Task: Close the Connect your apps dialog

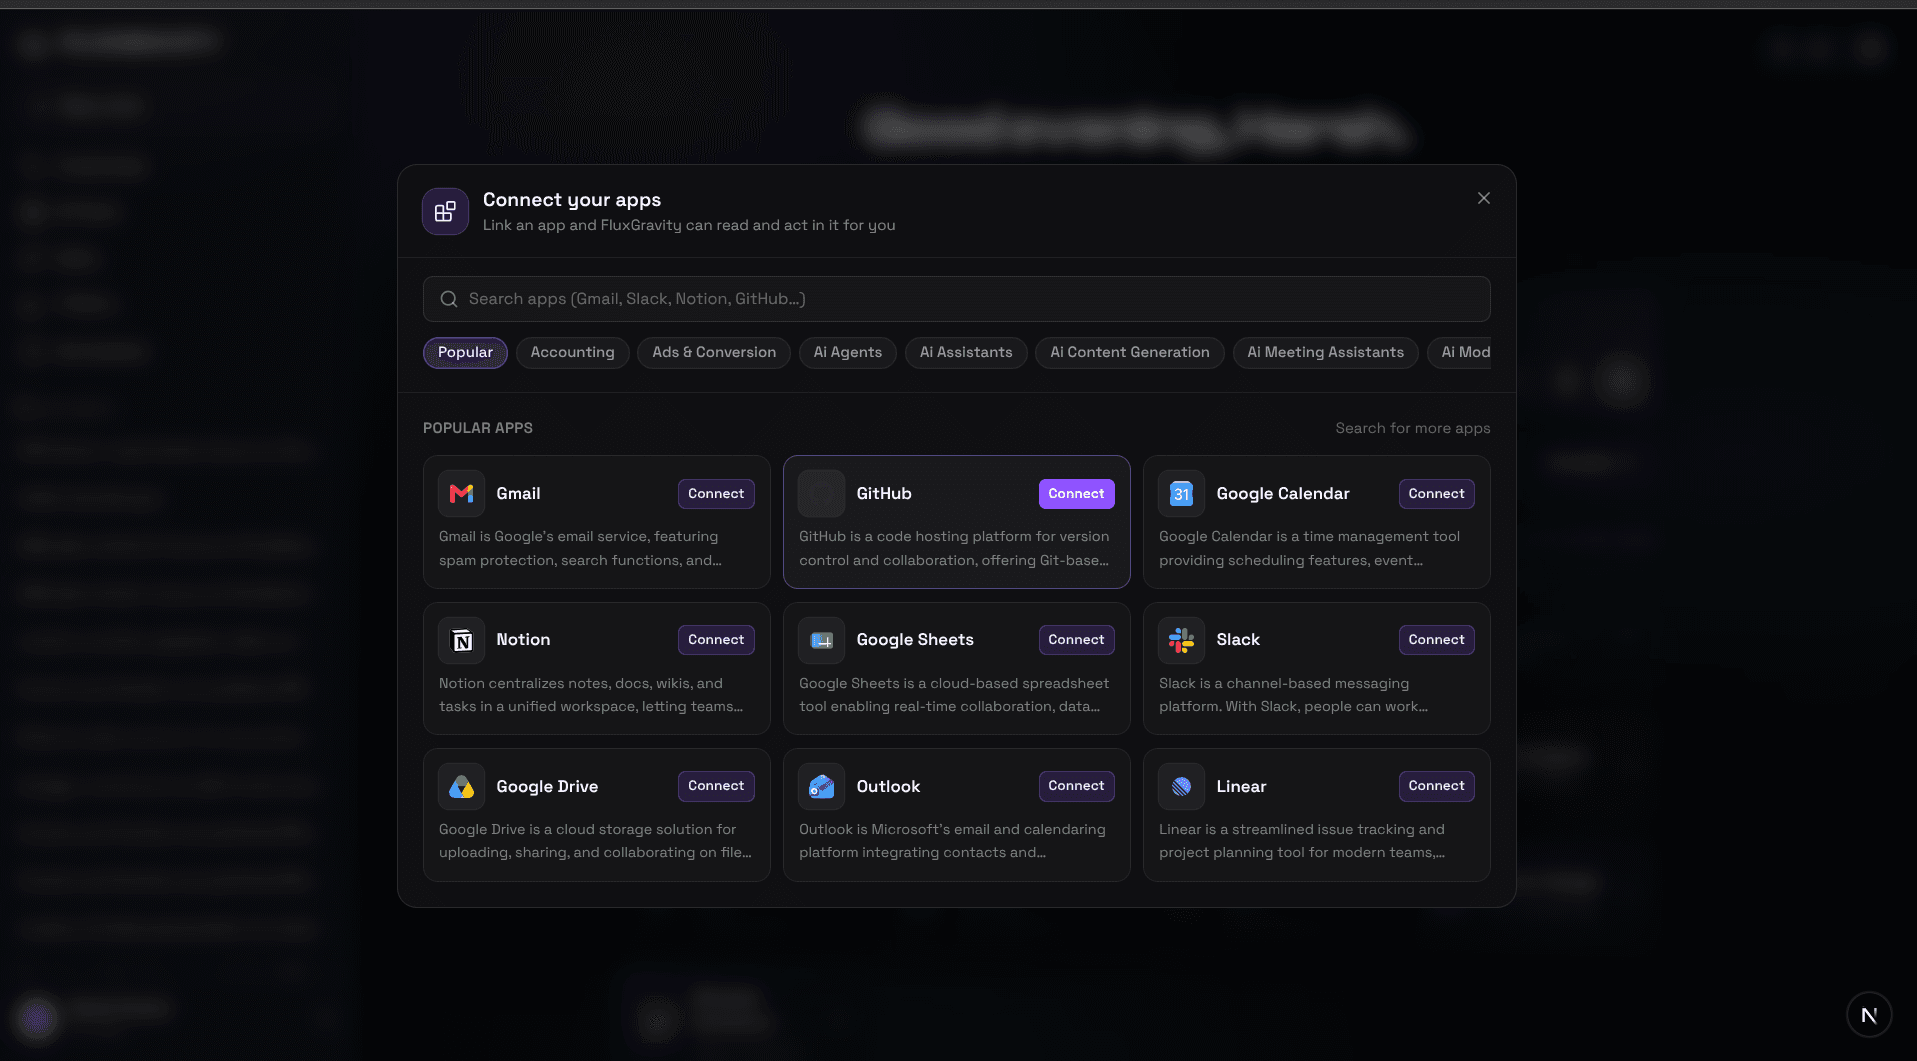Action: [1484, 198]
